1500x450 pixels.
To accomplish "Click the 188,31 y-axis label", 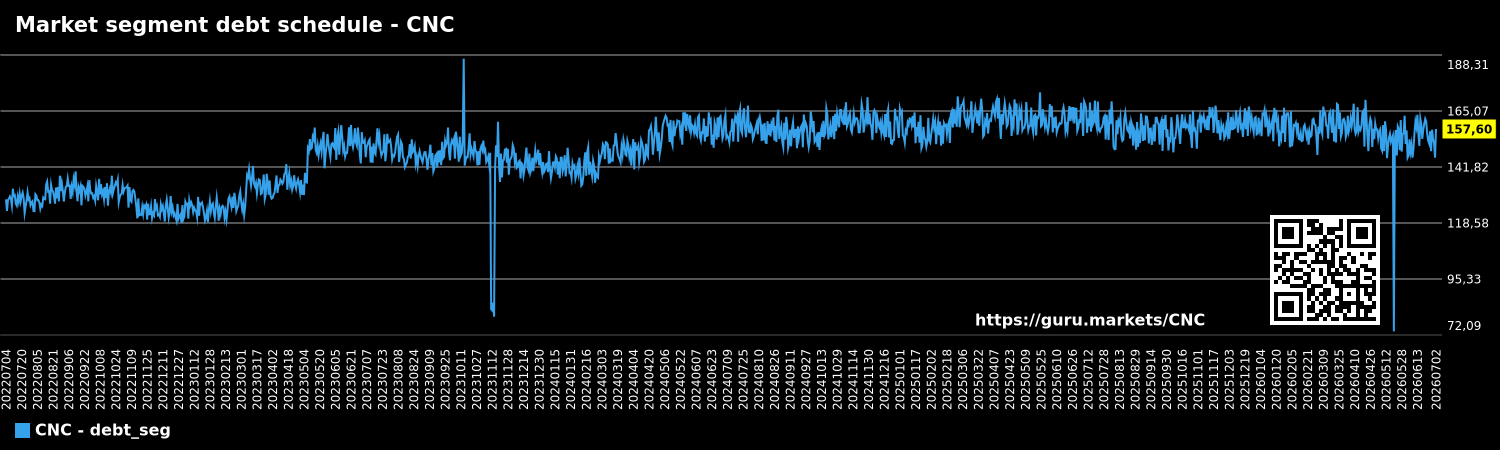I will pyautogui.click(x=1467, y=65).
